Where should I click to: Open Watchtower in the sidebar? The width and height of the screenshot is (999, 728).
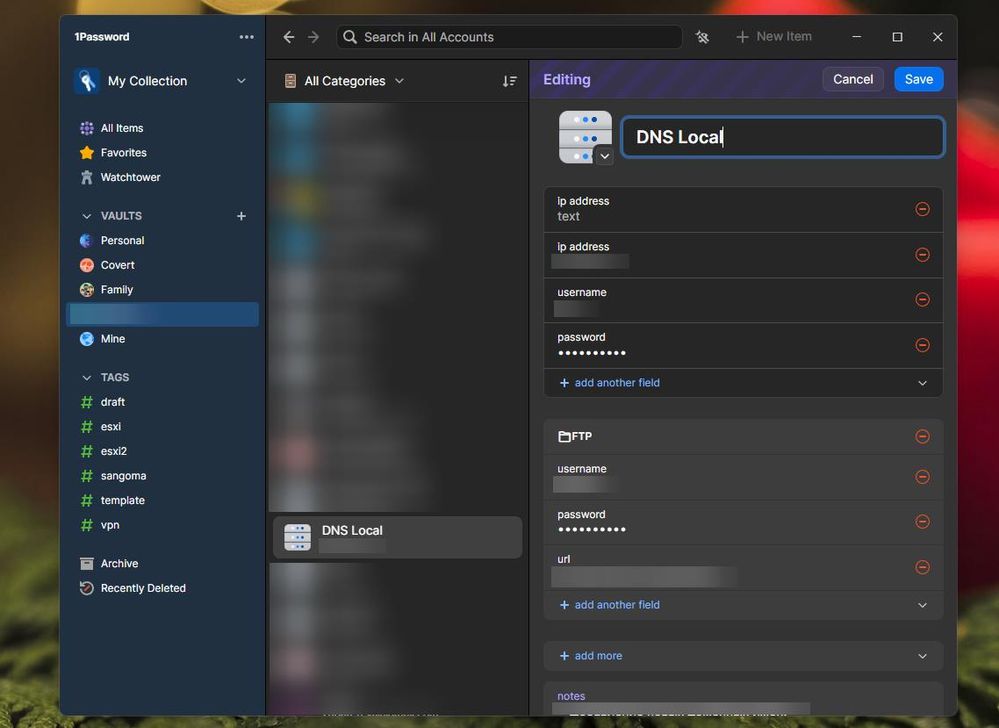coord(130,177)
